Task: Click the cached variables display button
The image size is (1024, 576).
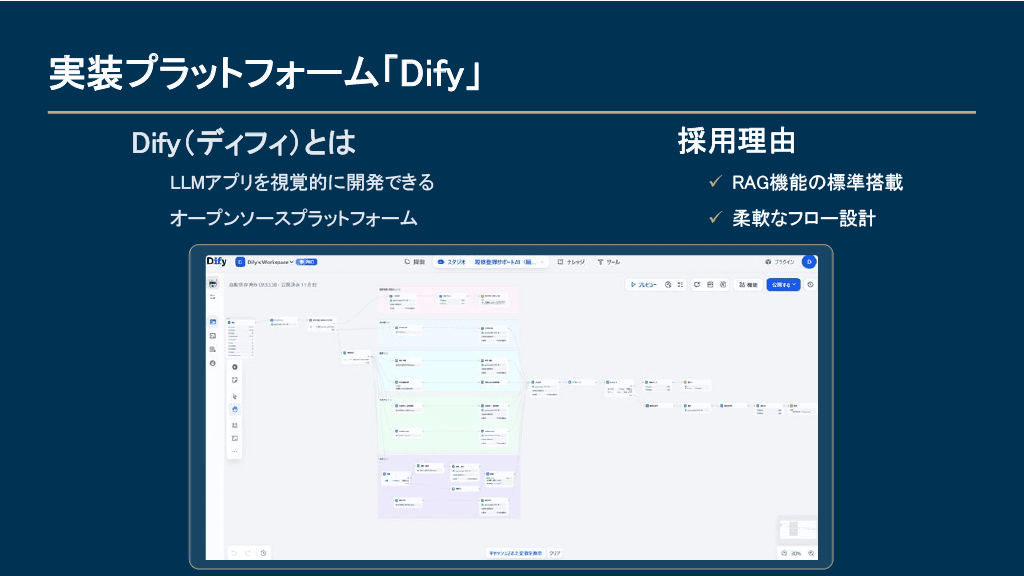Action: [x=515, y=553]
